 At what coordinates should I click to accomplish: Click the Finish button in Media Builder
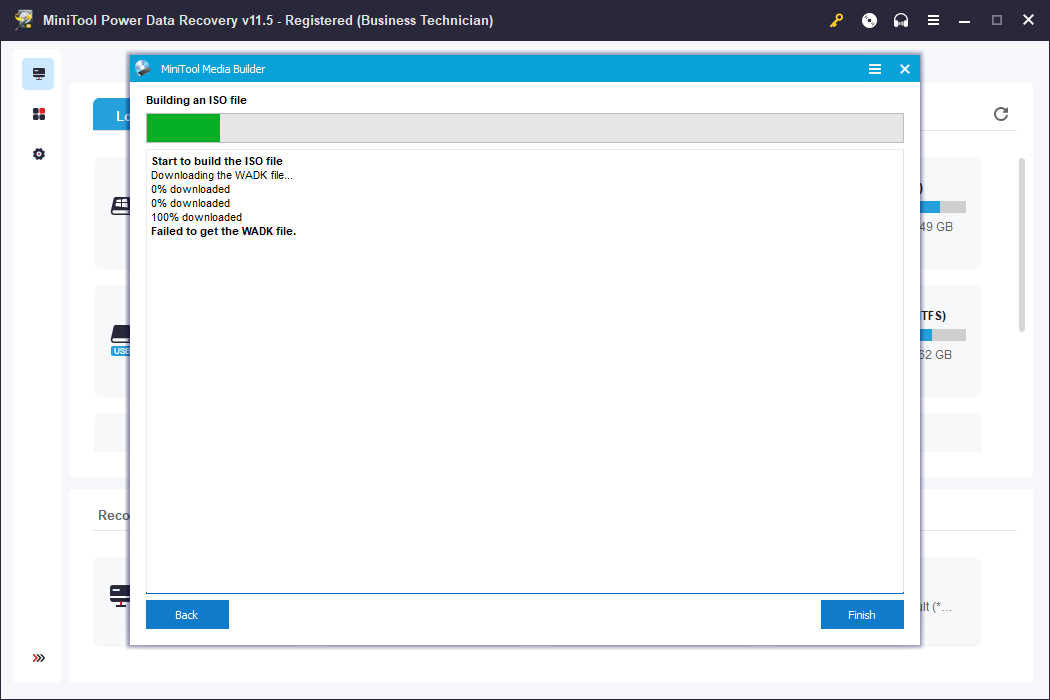(862, 614)
